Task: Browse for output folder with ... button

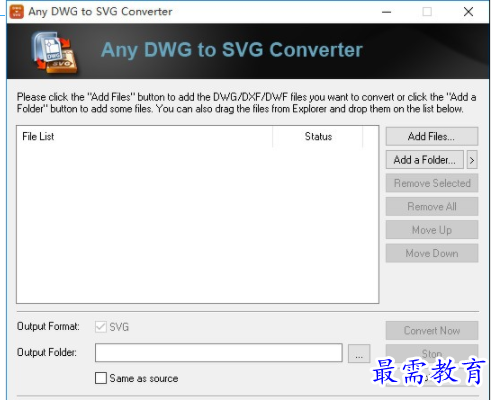Action: coord(359,353)
